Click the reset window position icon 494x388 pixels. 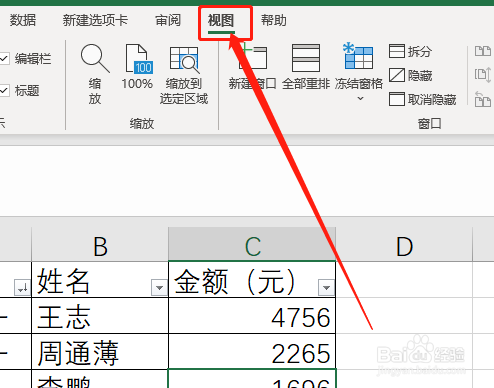[x=483, y=99]
